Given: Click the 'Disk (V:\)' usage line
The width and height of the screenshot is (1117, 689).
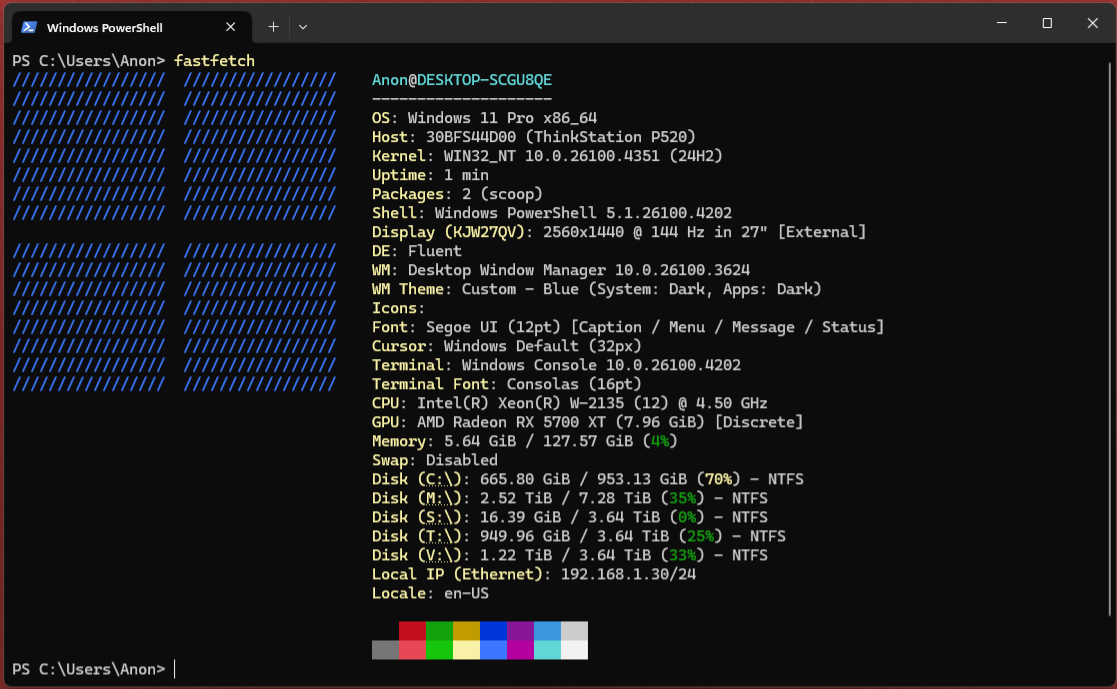Looking at the screenshot, I should pos(570,555).
